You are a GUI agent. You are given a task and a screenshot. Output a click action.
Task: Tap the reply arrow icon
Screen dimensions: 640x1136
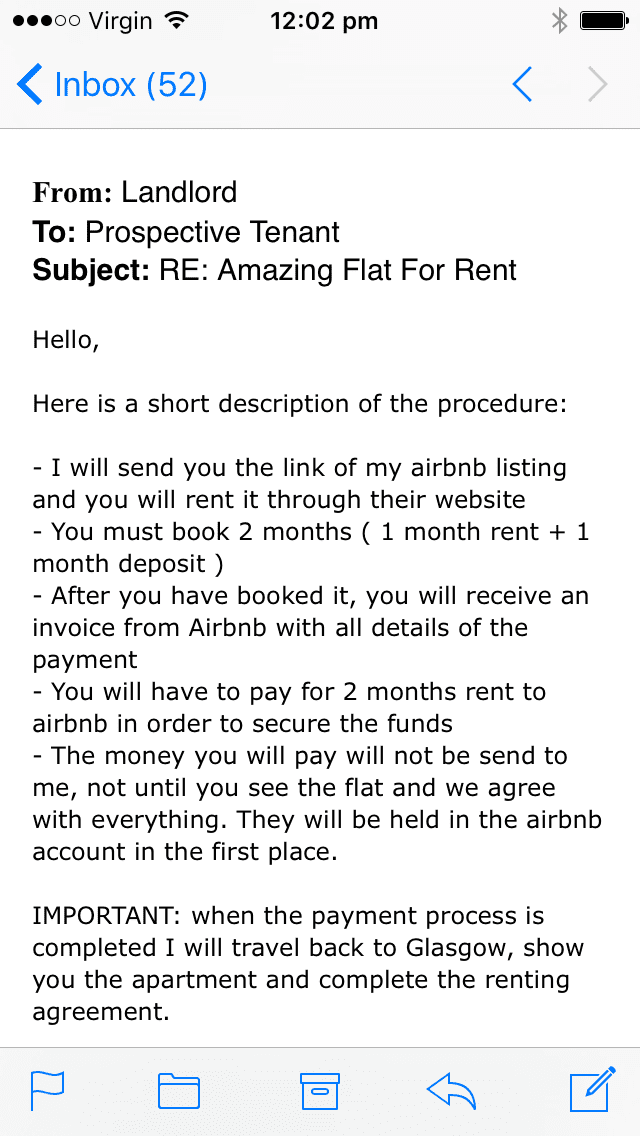454,1088
